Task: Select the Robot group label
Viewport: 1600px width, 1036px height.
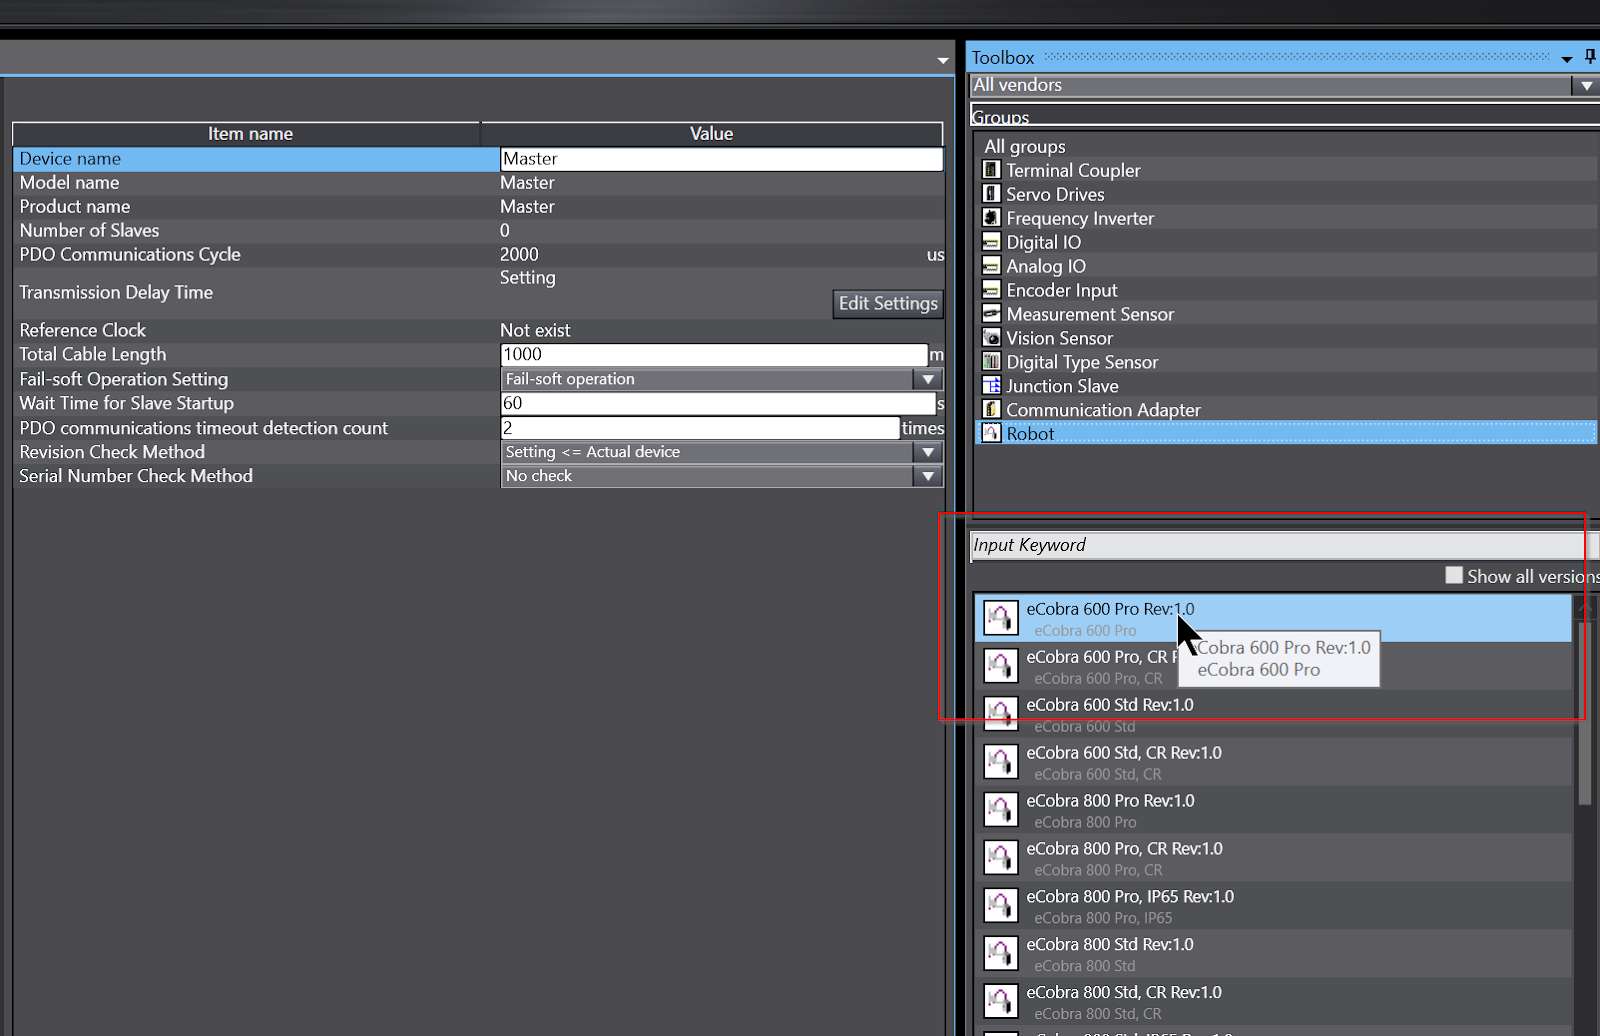Action: (x=1030, y=435)
